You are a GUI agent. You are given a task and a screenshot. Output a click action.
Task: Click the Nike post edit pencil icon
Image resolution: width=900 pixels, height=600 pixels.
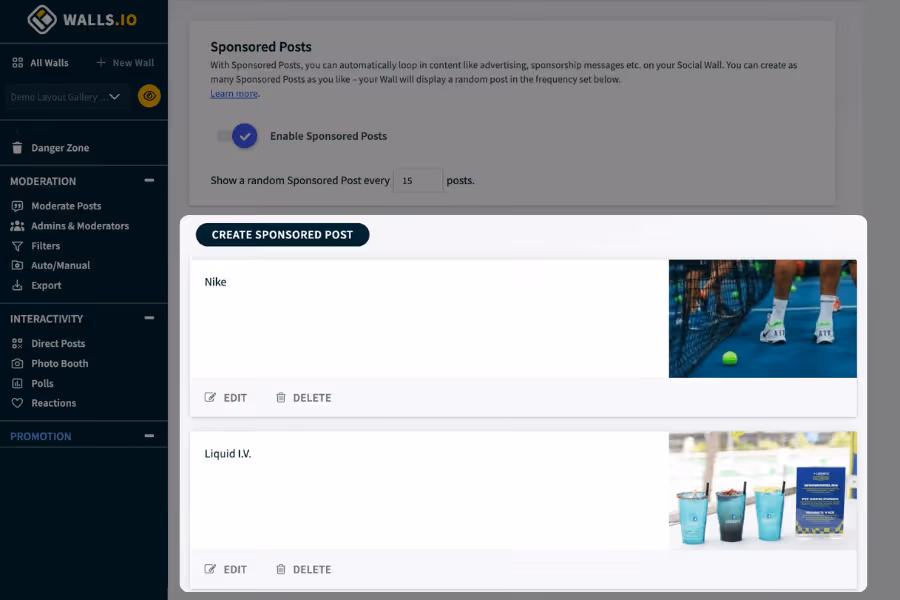210,397
